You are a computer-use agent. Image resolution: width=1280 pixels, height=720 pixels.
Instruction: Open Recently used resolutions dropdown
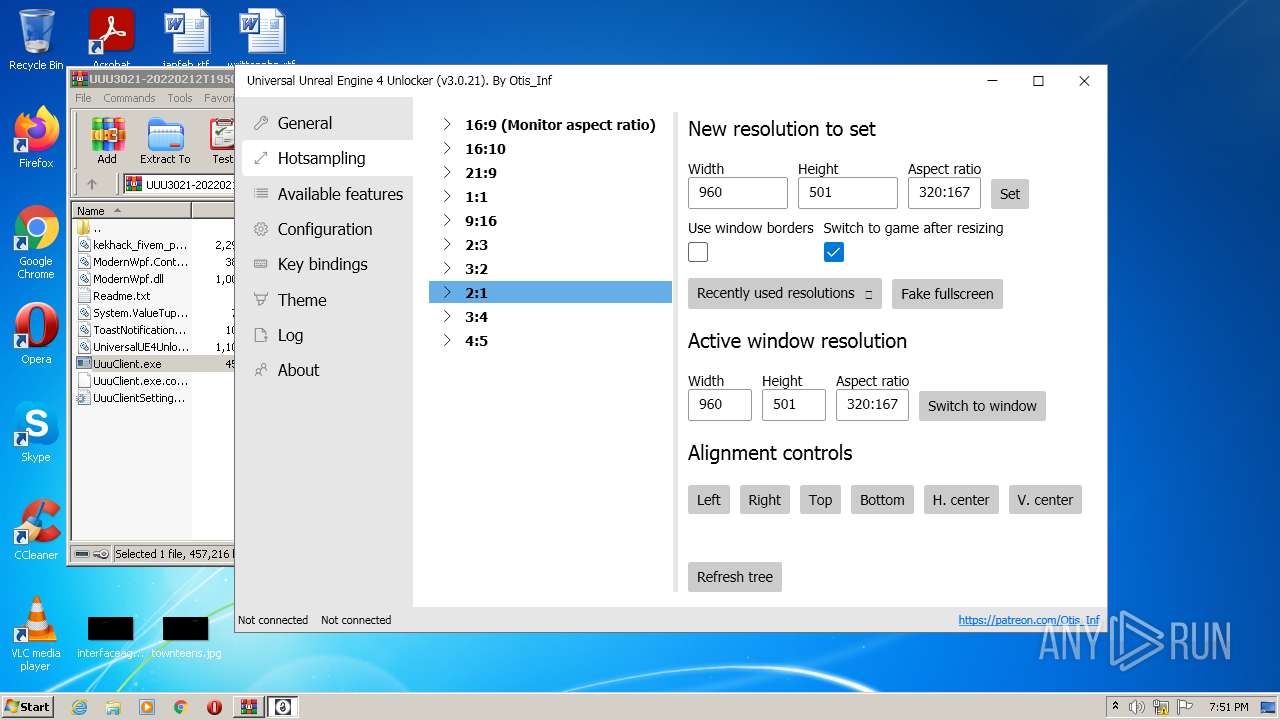(x=785, y=293)
